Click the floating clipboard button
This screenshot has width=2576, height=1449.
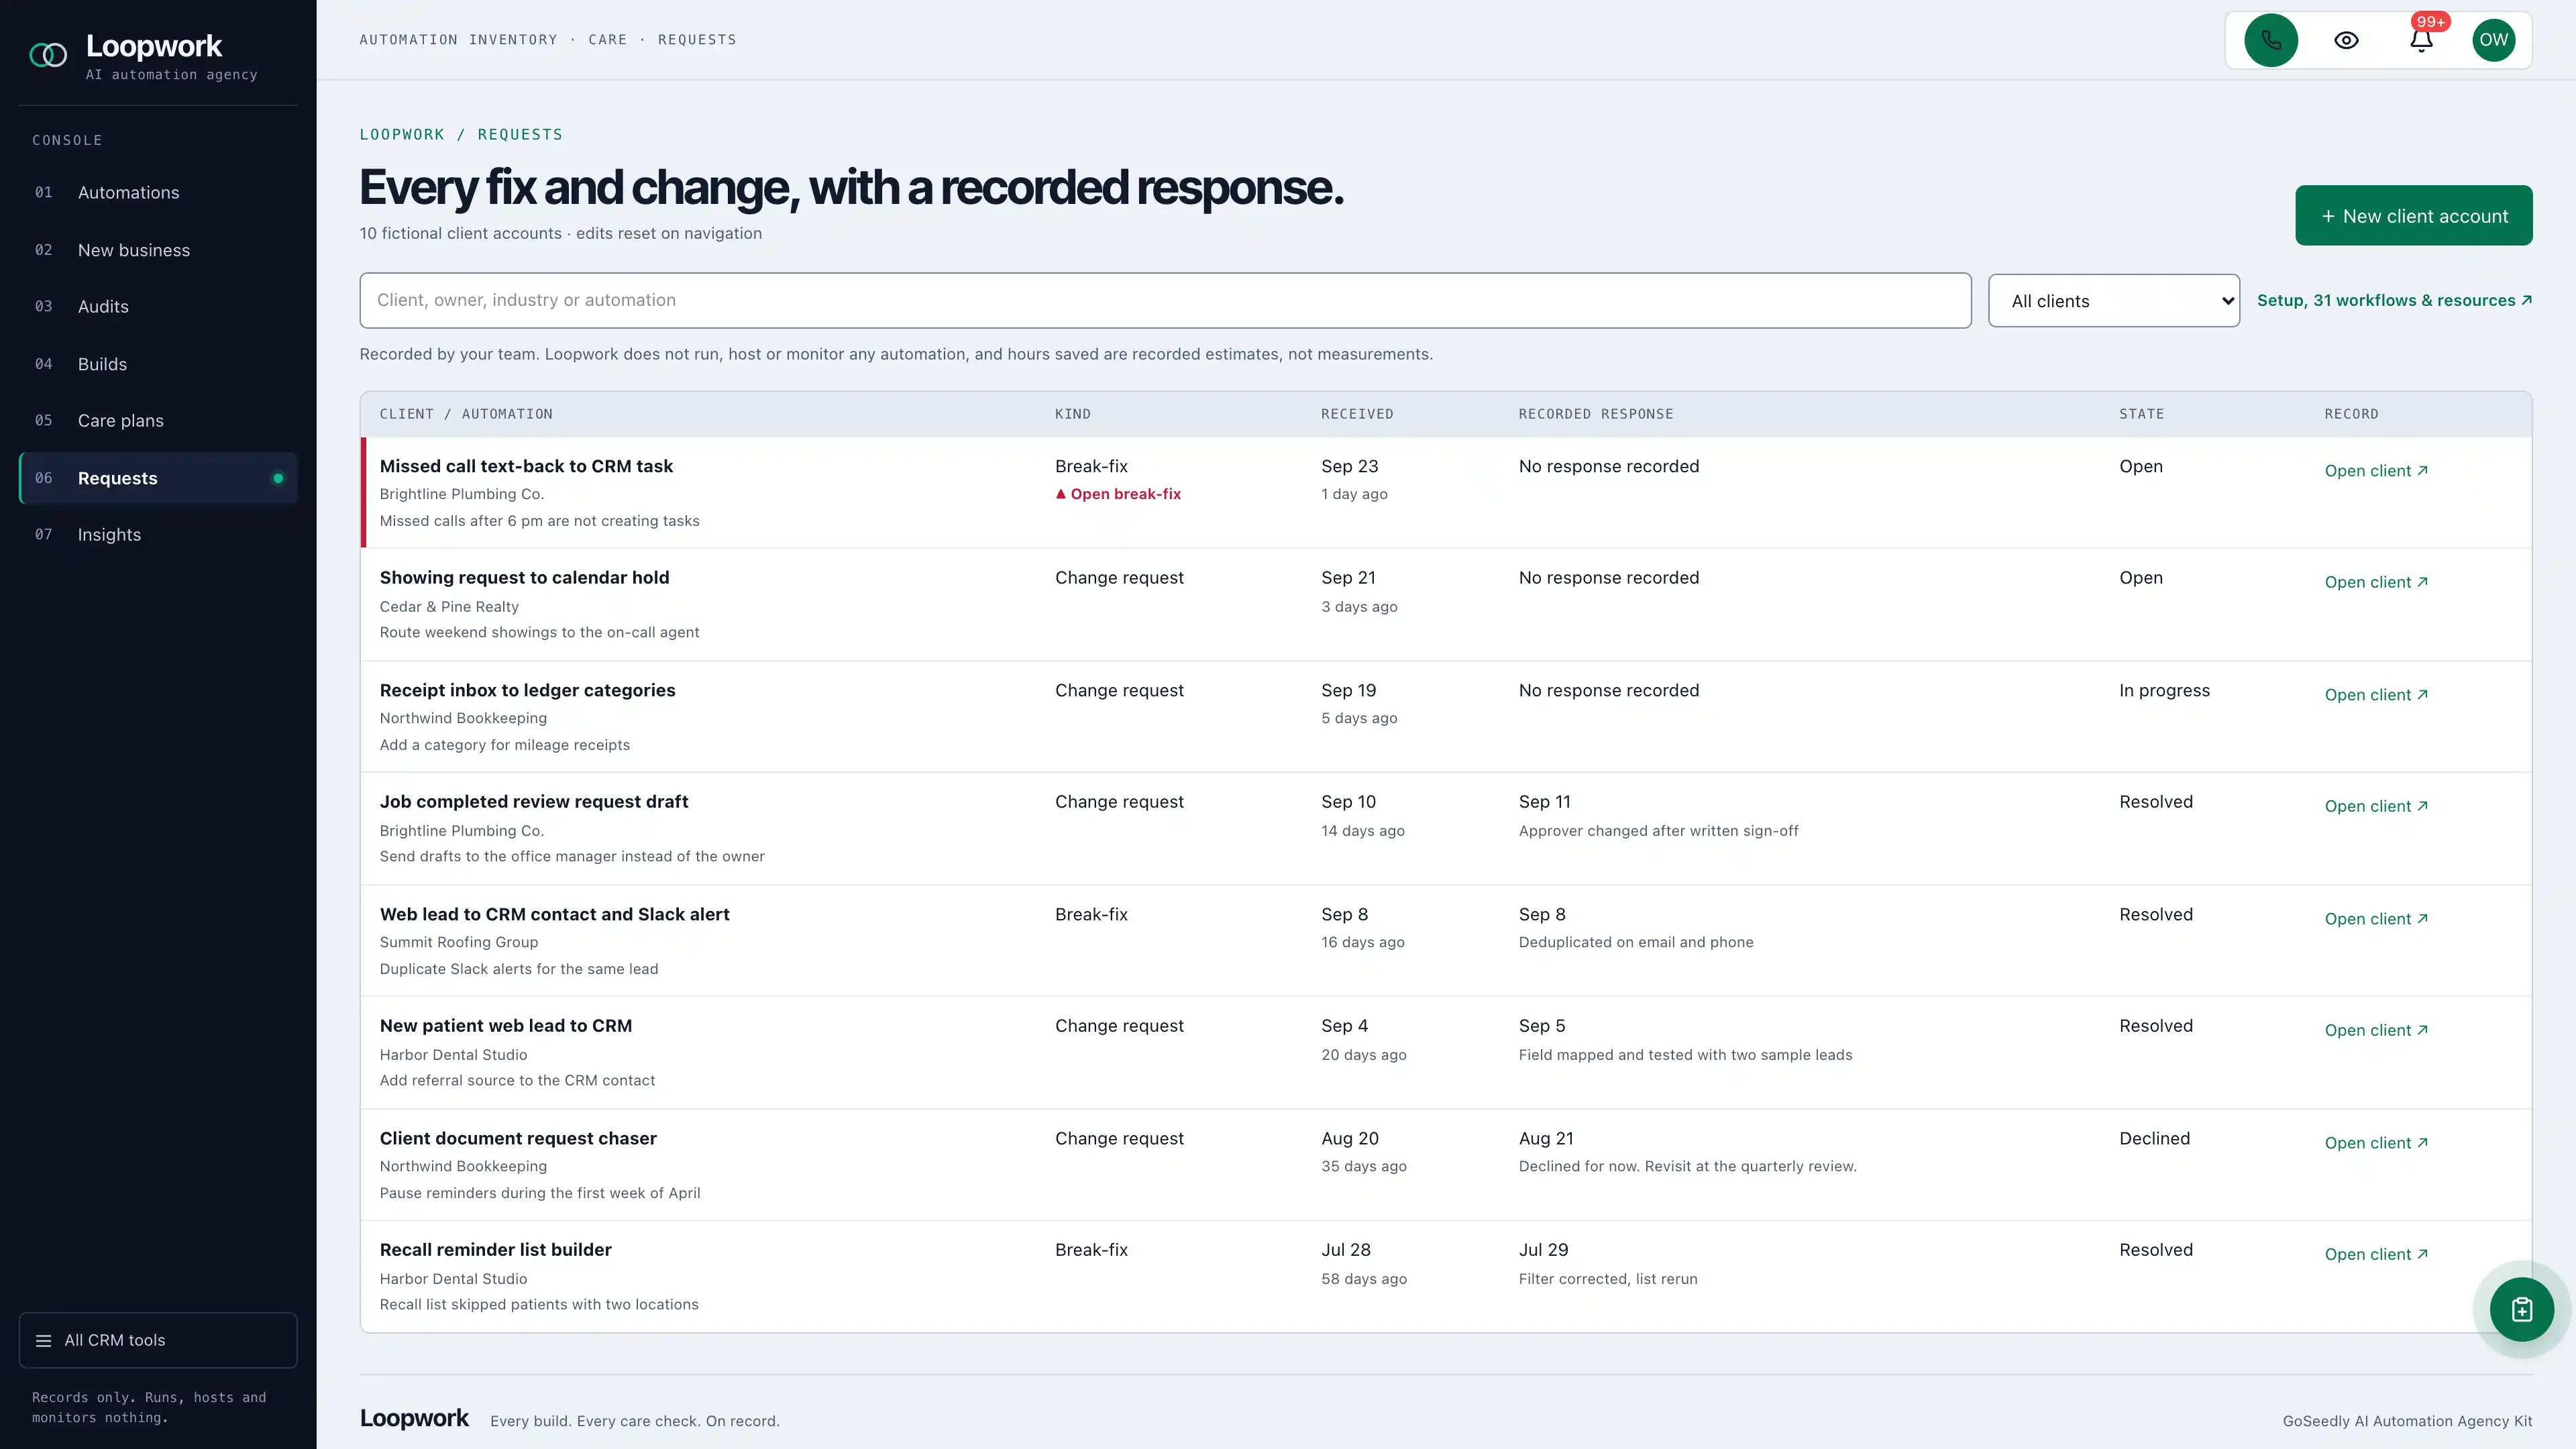click(x=2521, y=1309)
